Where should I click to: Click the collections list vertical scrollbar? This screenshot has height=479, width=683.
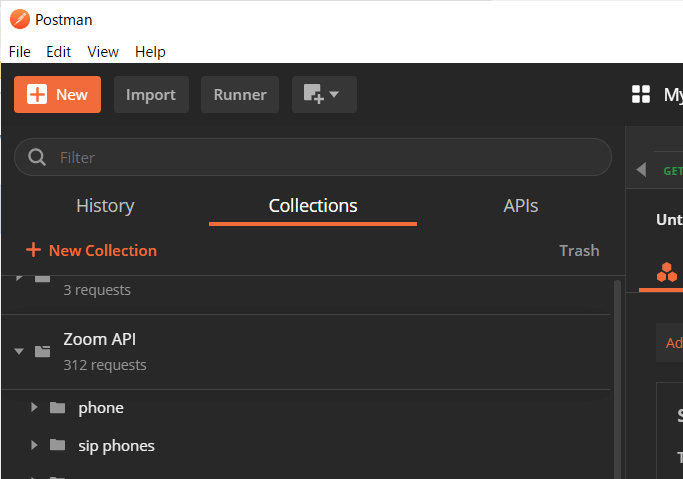(x=617, y=379)
